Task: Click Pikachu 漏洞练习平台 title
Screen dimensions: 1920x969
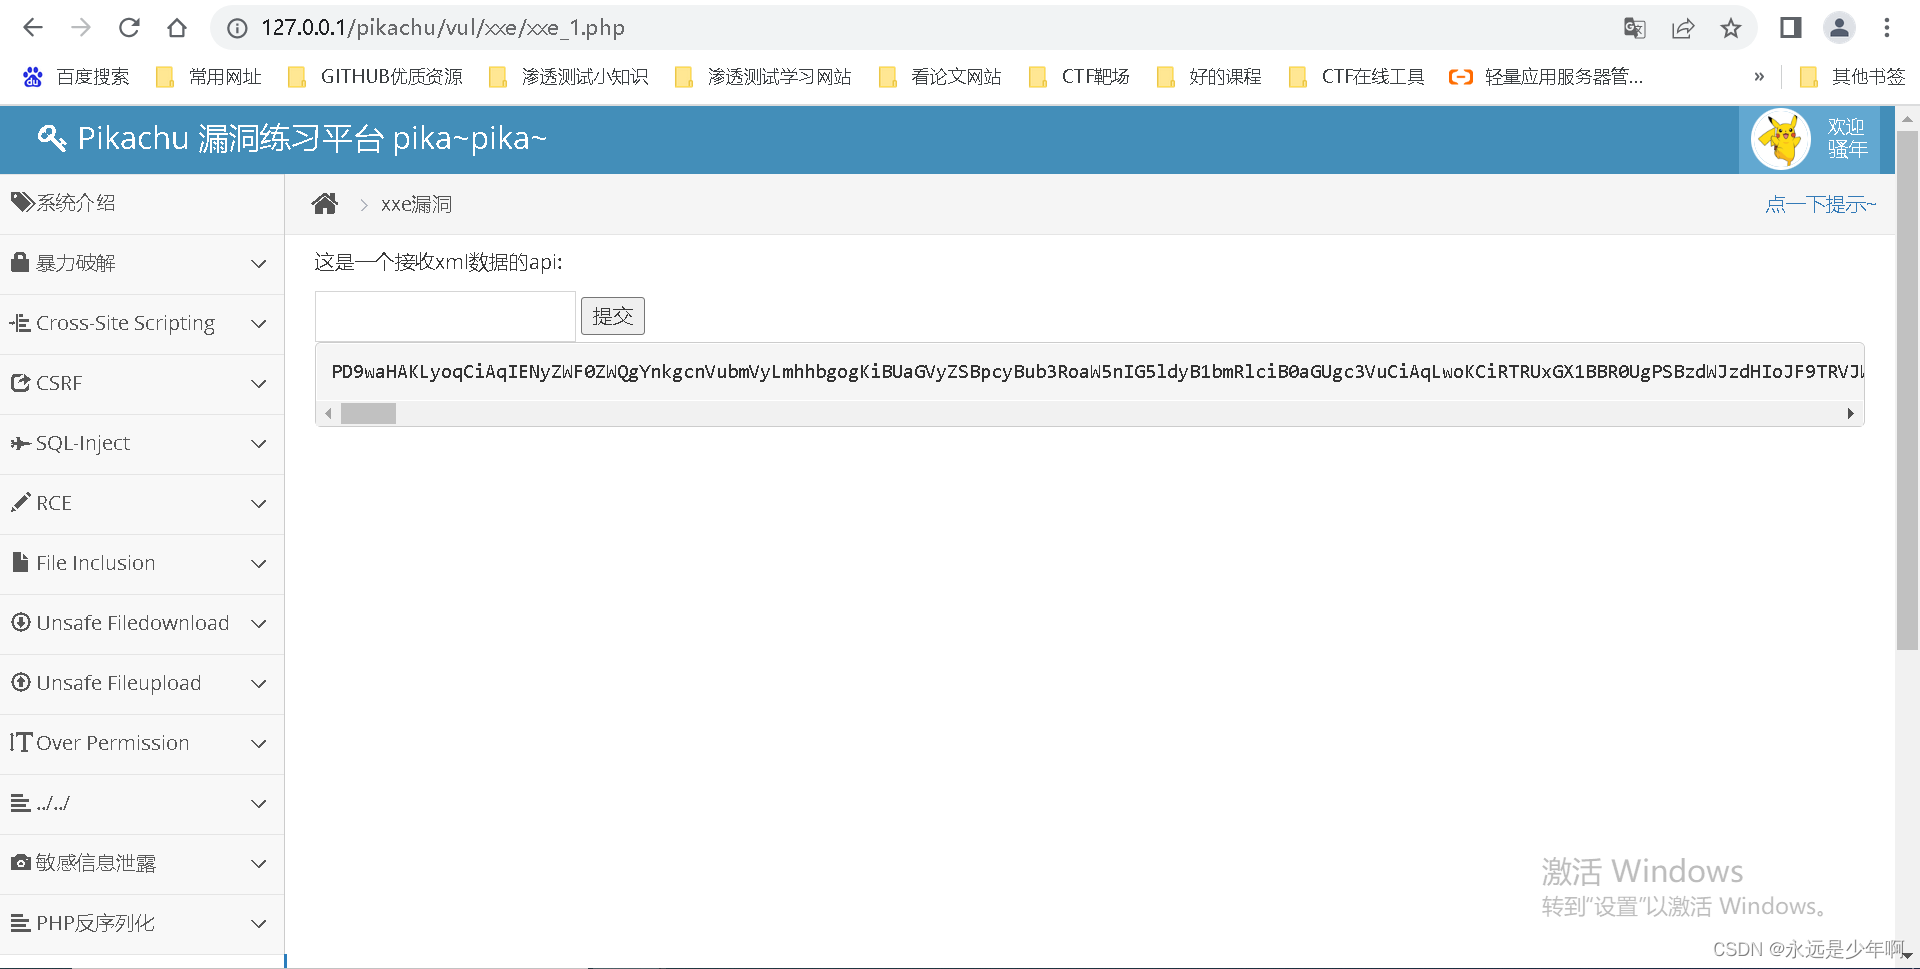Action: [x=312, y=138]
